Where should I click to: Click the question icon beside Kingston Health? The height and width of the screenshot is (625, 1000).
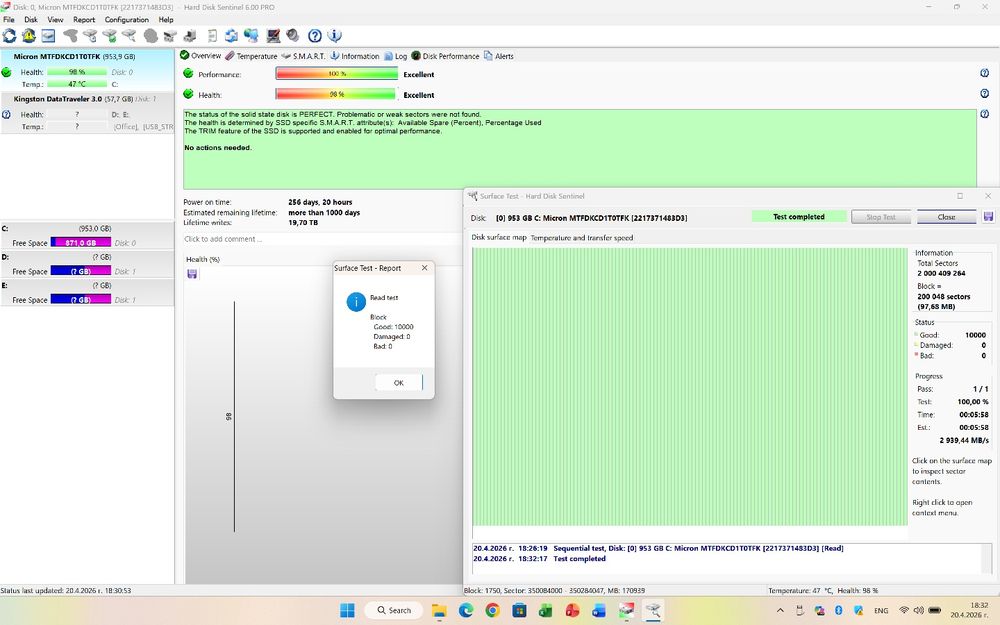pos(6,115)
